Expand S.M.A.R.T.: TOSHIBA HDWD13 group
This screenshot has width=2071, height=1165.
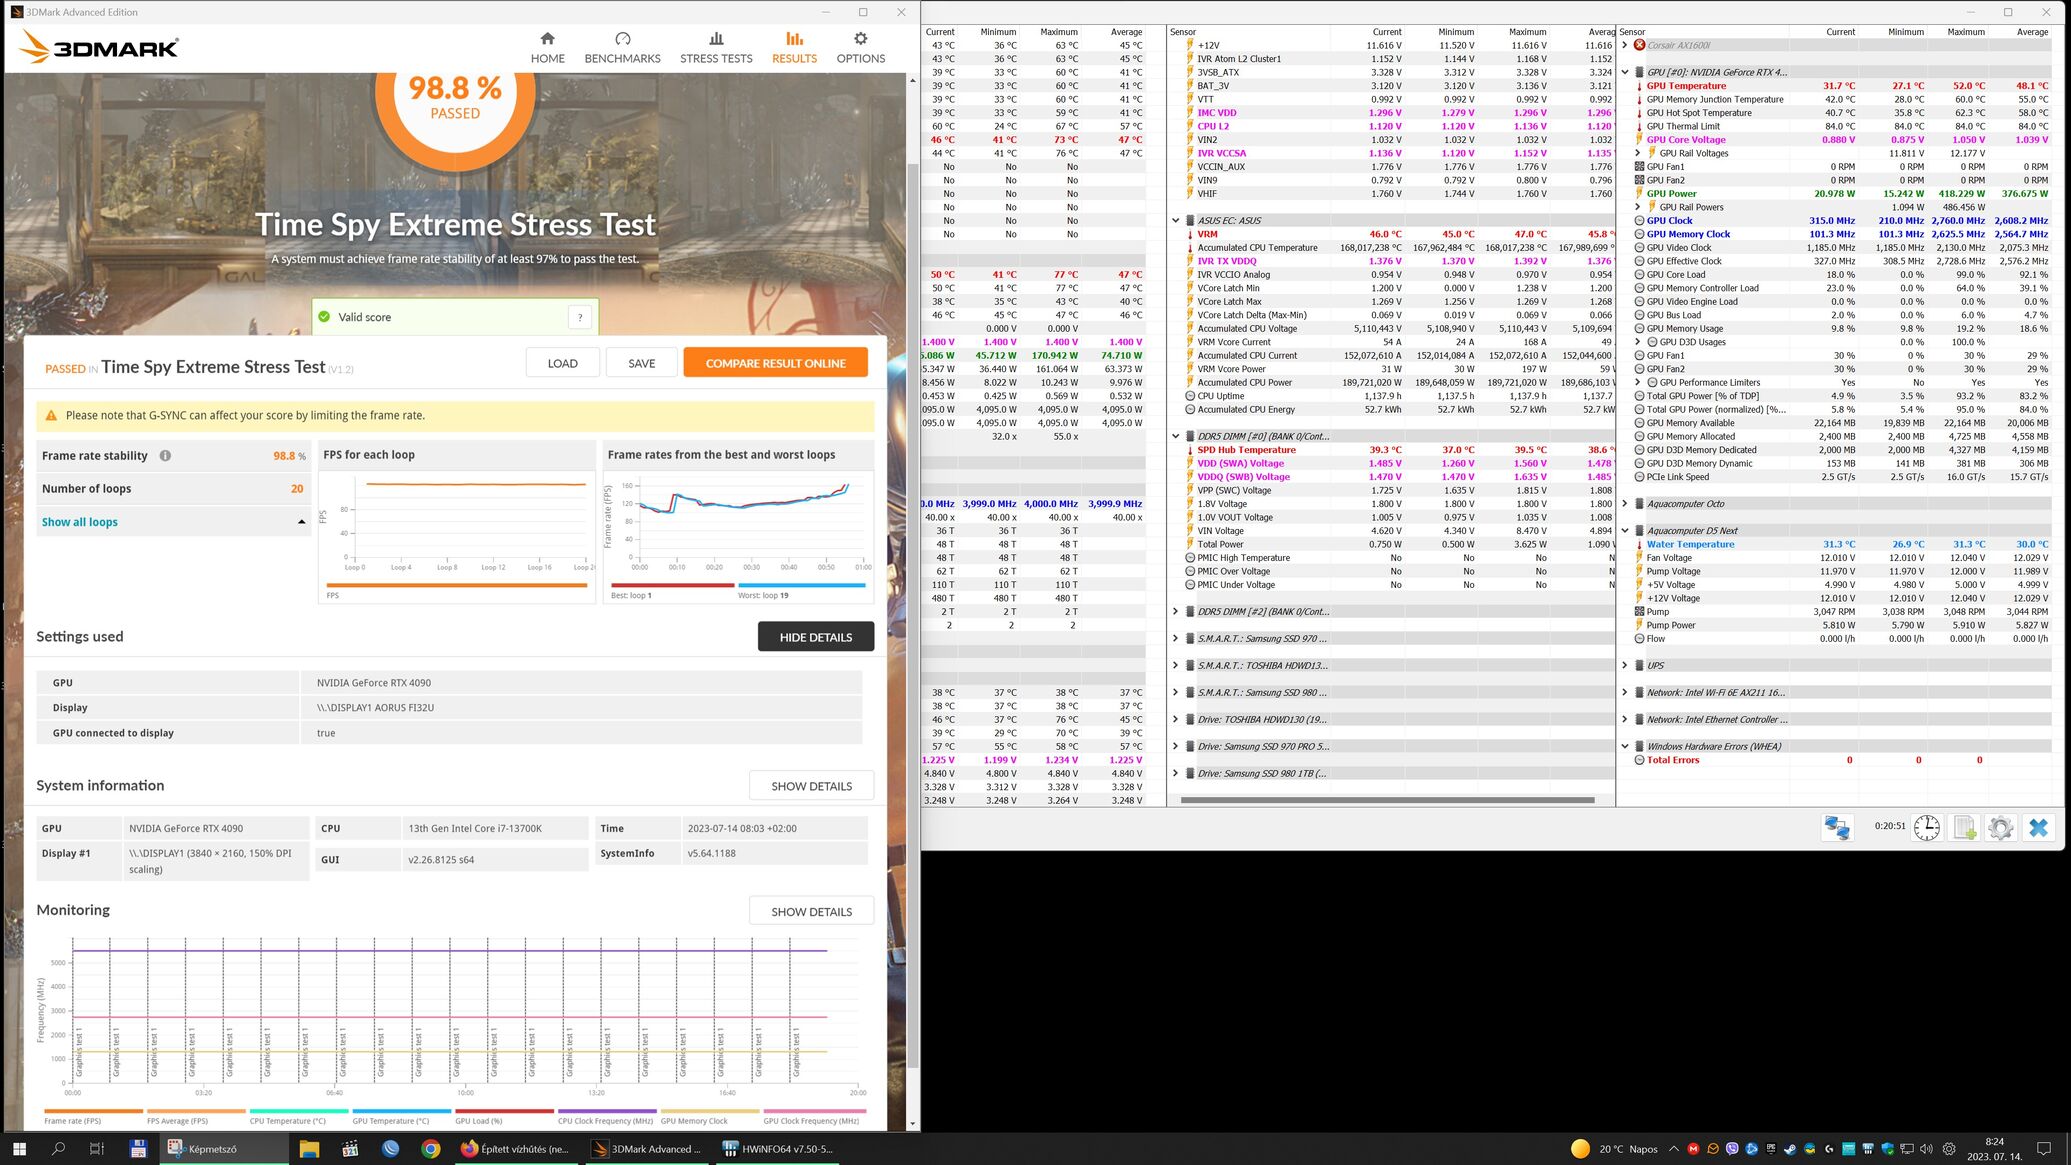point(1176,665)
